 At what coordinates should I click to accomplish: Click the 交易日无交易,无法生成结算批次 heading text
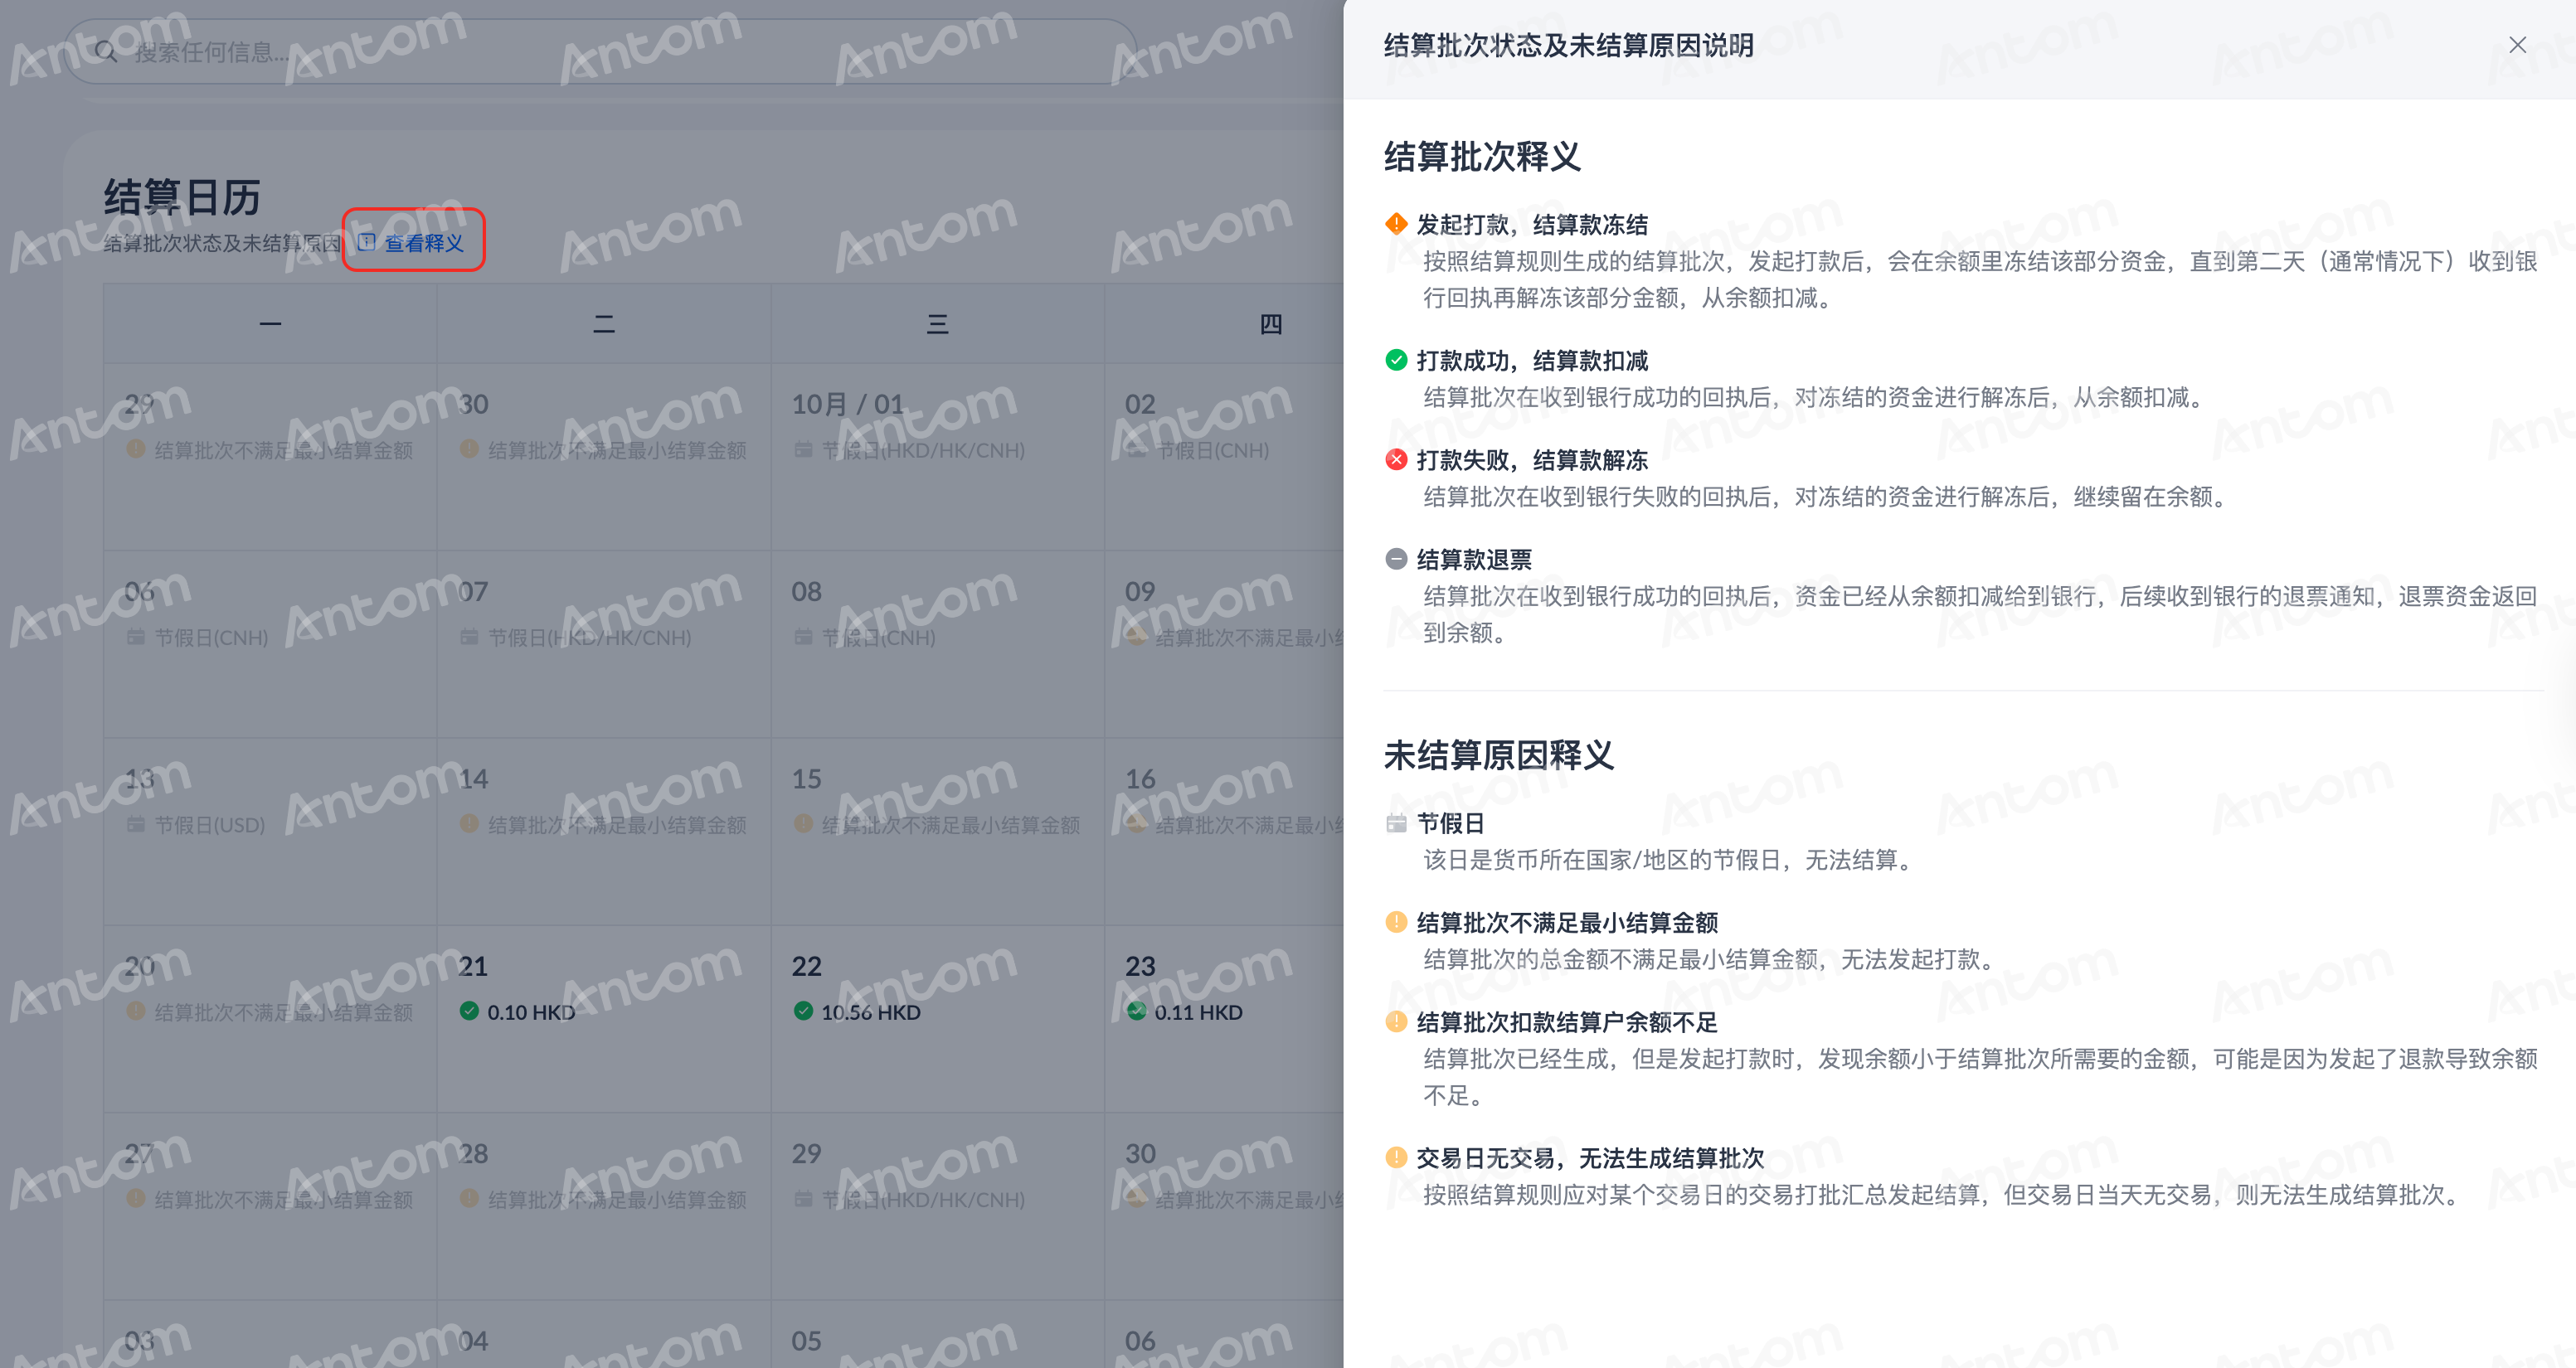point(1591,1159)
